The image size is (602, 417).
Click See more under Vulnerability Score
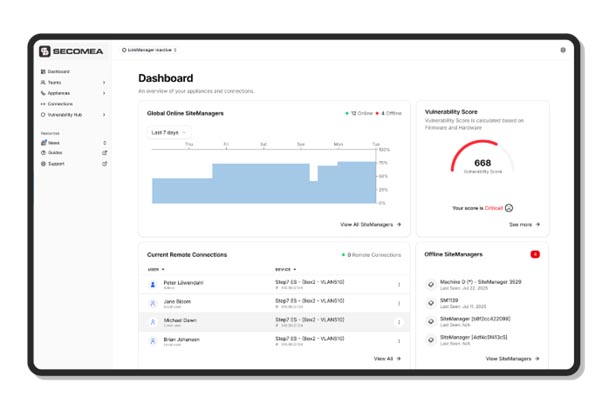point(524,224)
